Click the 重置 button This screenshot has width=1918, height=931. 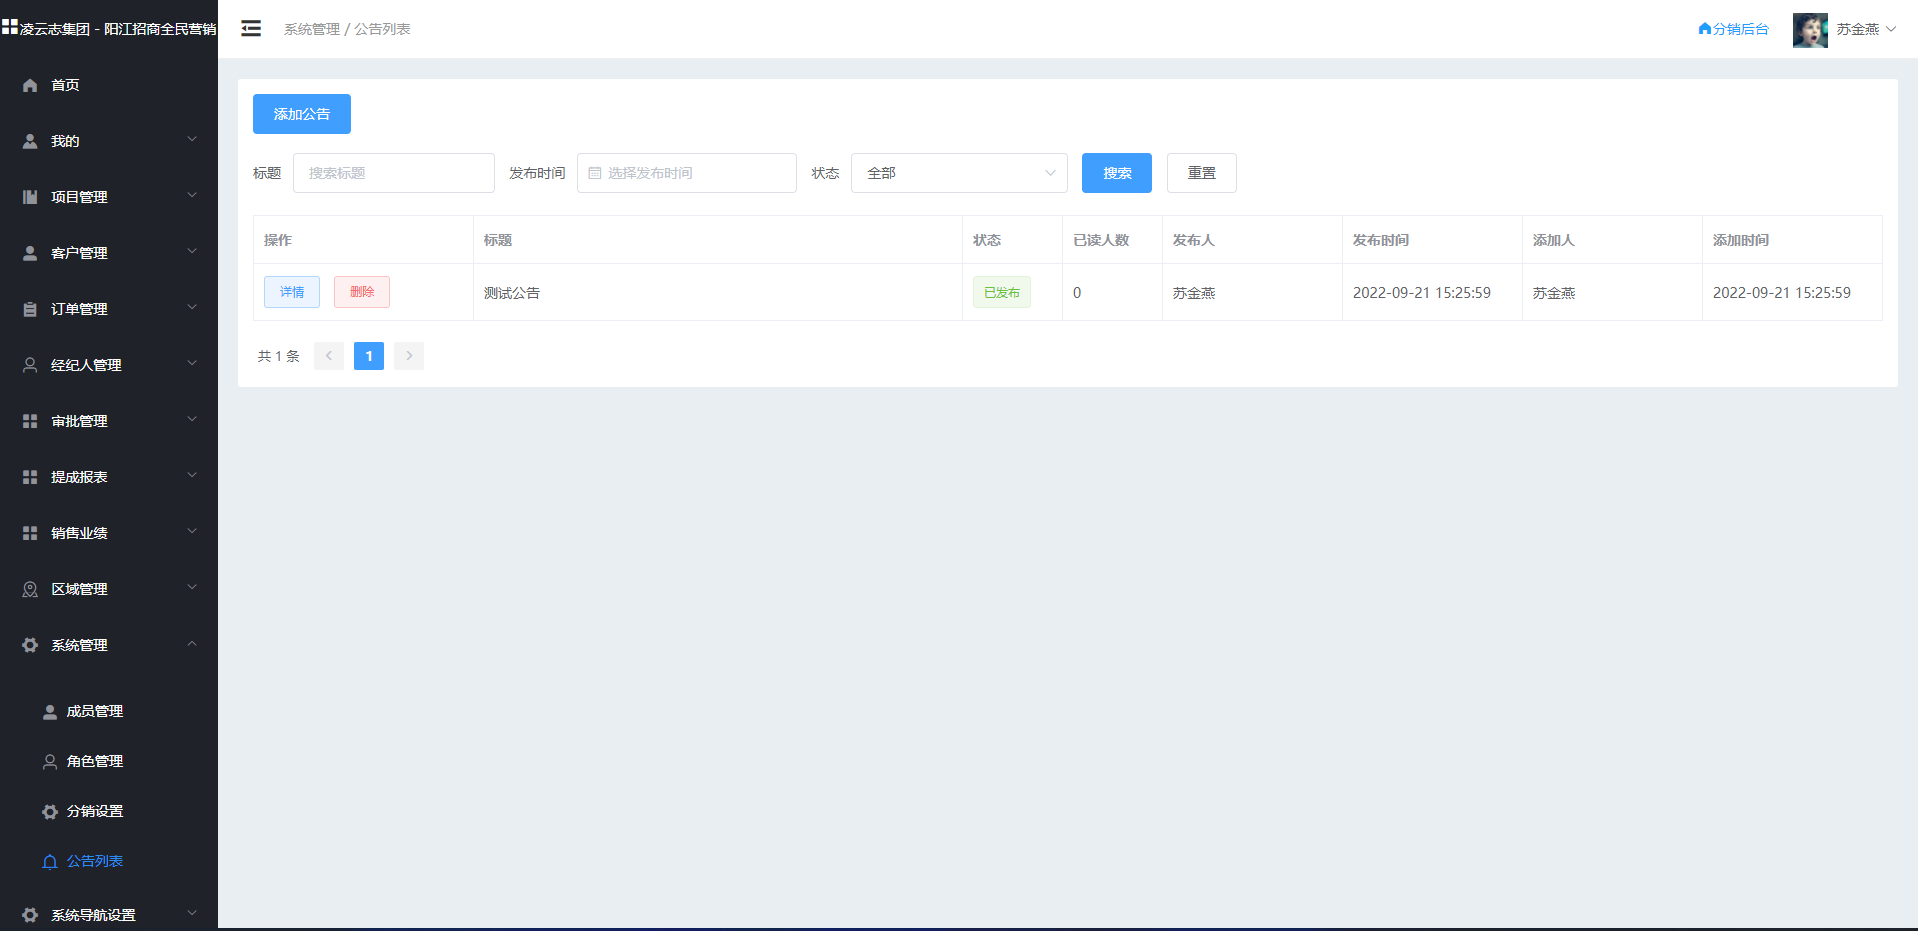click(1202, 173)
